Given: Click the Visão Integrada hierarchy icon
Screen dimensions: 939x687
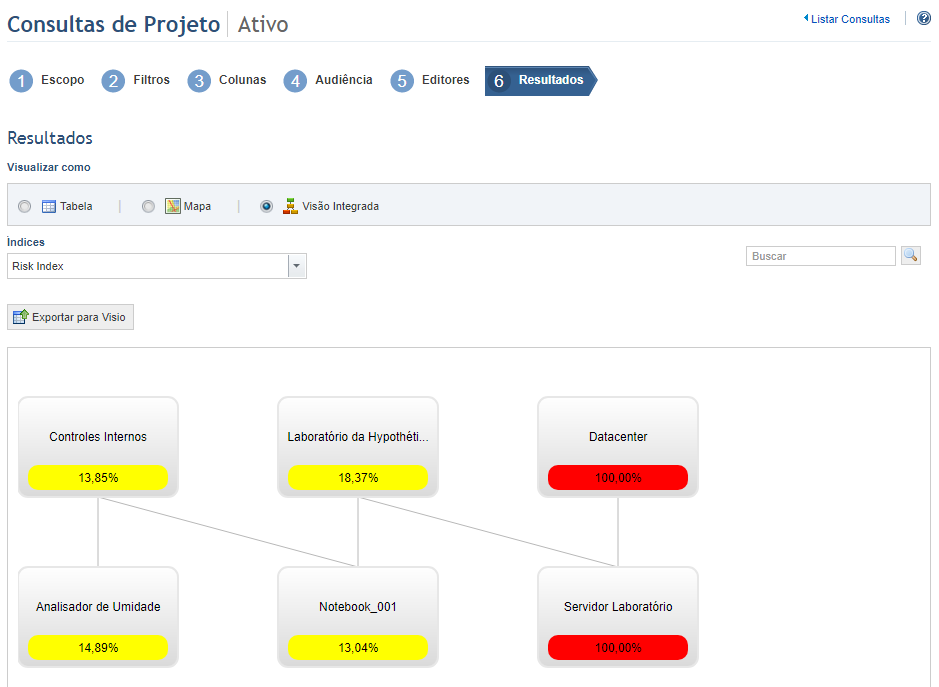Looking at the screenshot, I should [290, 206].
